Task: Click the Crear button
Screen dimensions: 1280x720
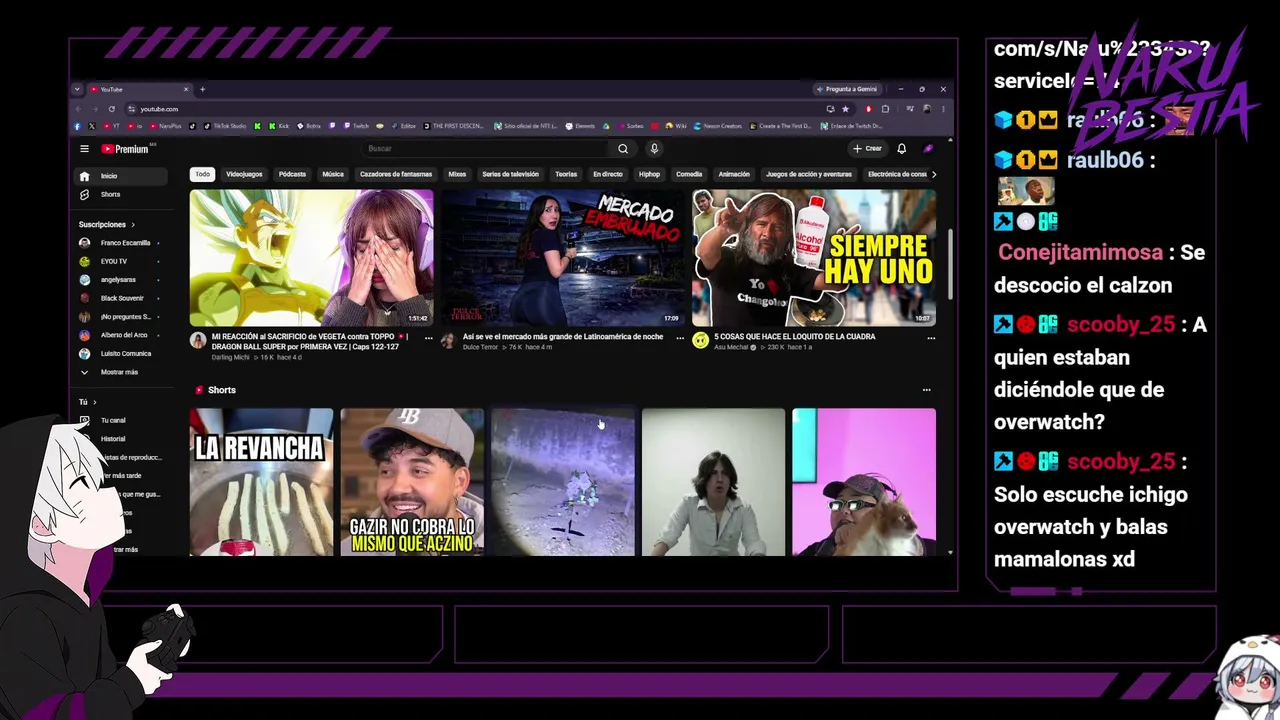Action: 867,149
